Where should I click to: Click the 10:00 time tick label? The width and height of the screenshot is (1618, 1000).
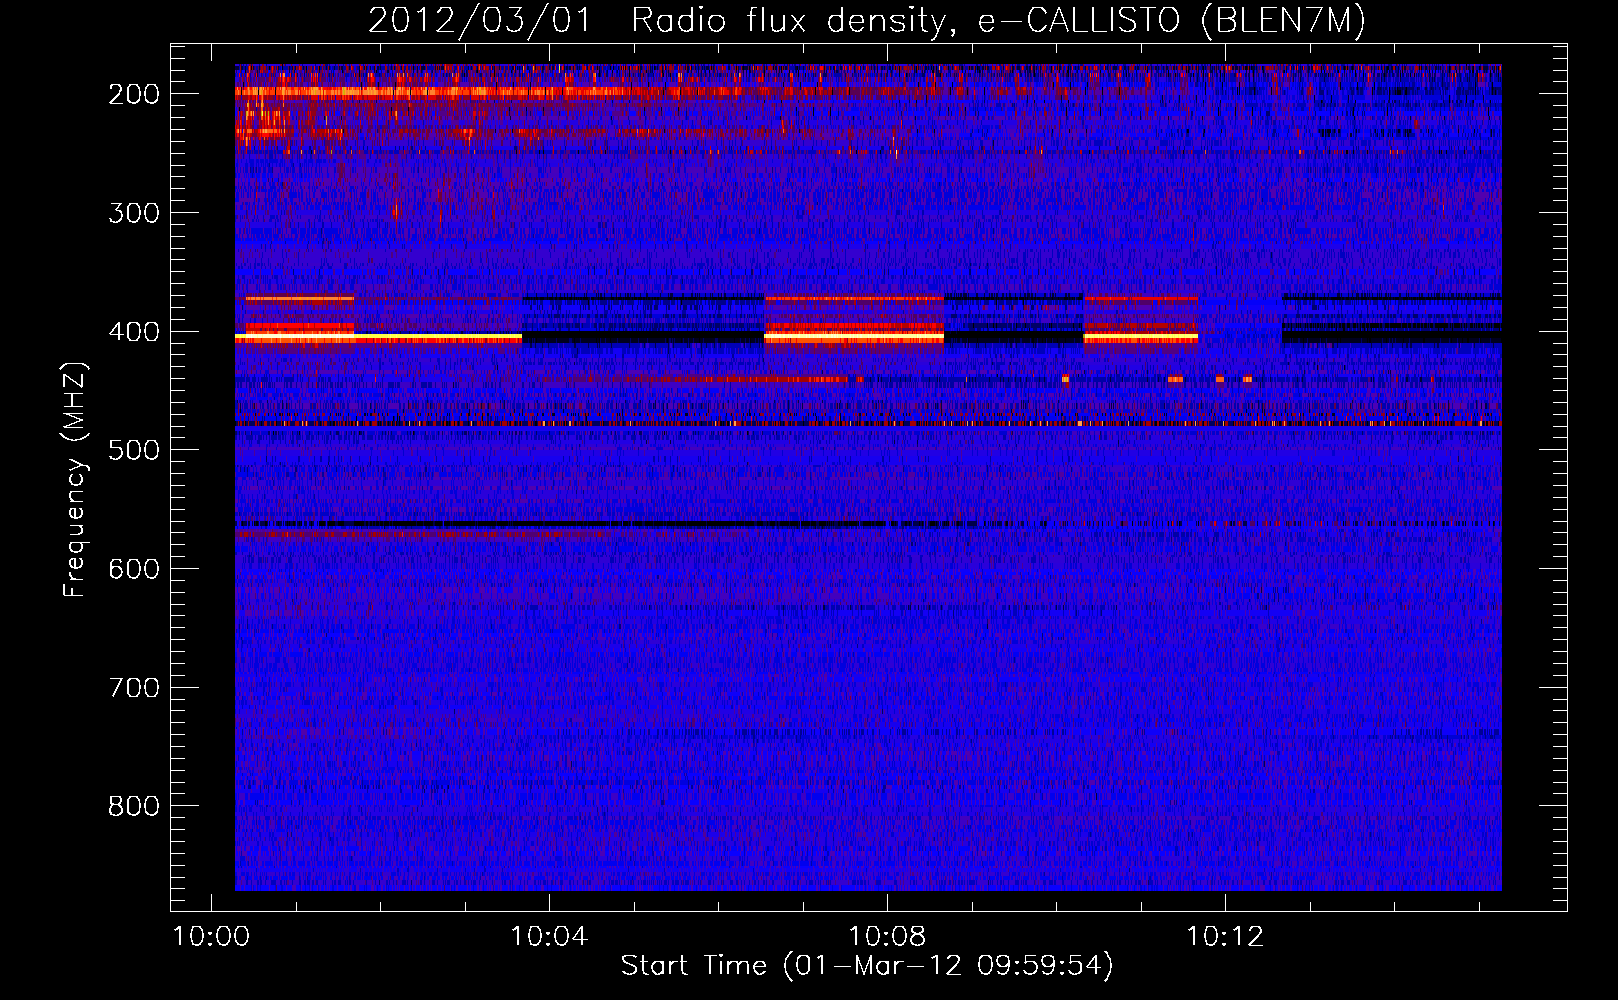pyautogui.click(x=211, y=937)
